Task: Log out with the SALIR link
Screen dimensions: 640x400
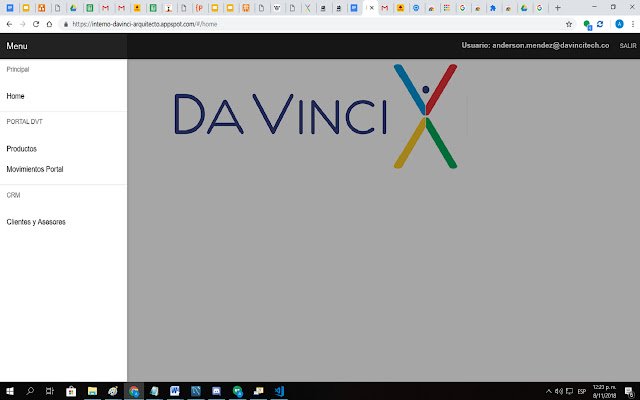Action: (x=628, y=46)
